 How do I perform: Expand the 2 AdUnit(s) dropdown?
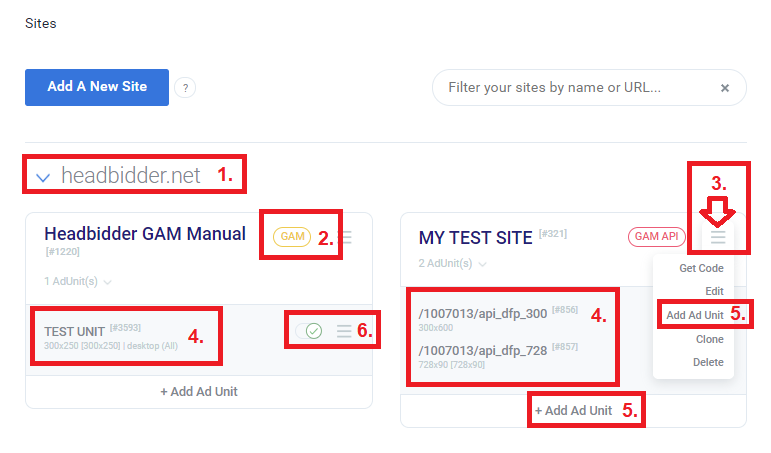point(453,264)
